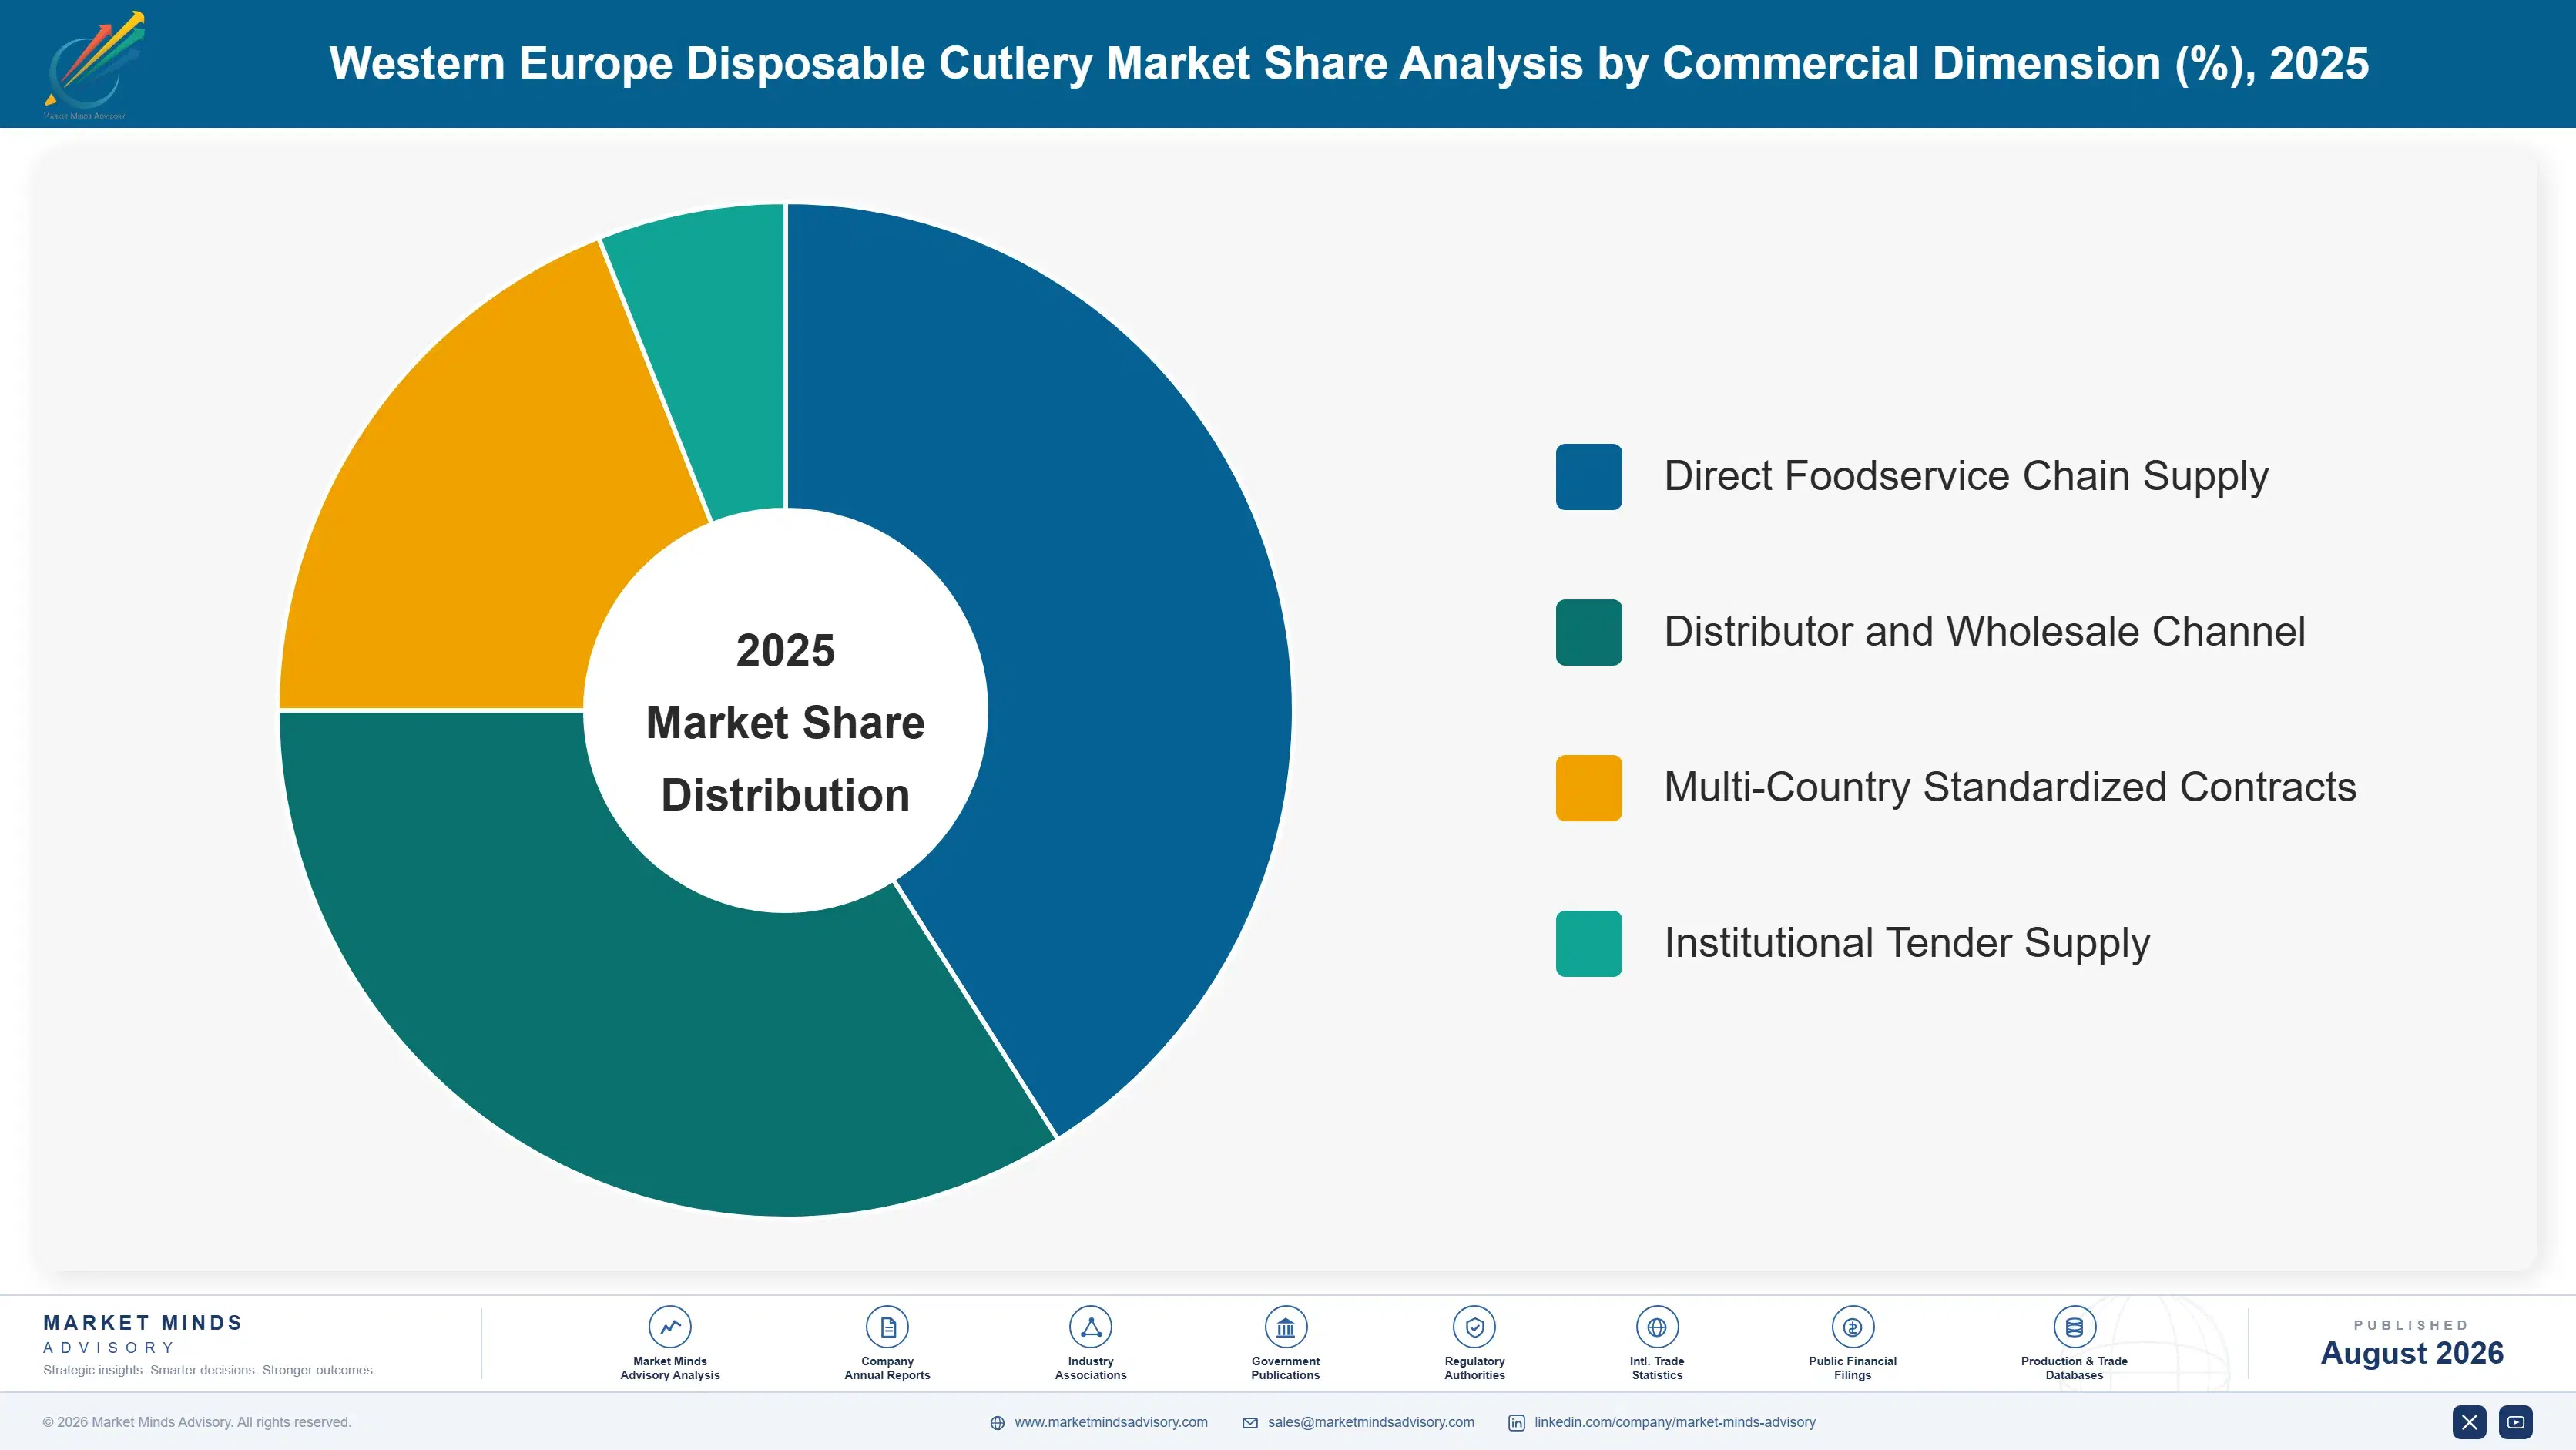2576x1450 pixels.
Task: Click the Market Minds Advisory Analysis icon
Action: click(669, 1327)
